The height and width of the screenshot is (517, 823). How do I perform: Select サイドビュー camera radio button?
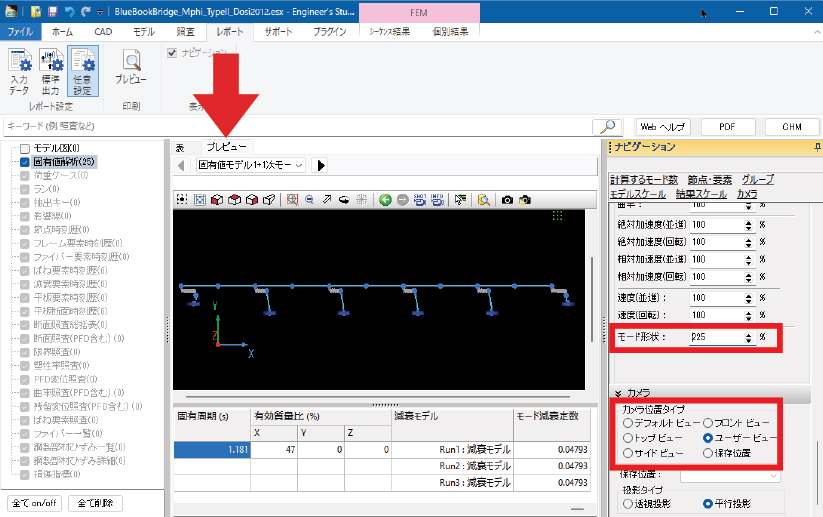pyautogui.click(x=628, y=453)
